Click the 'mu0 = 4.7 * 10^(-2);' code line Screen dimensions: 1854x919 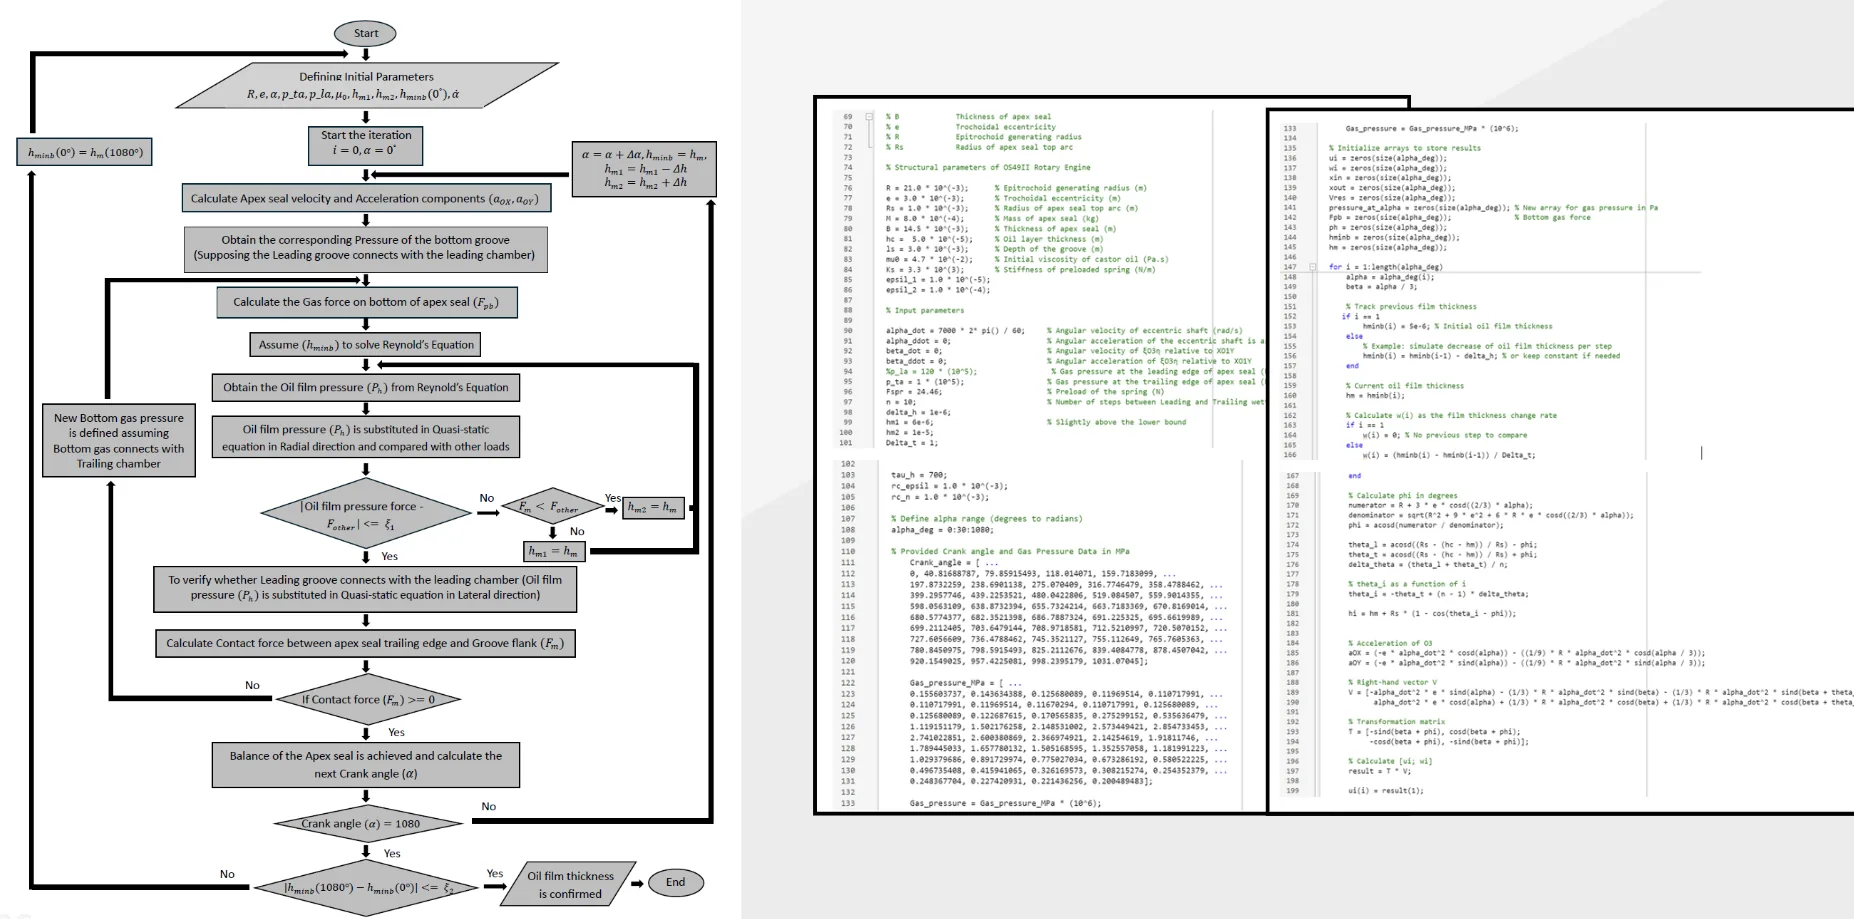(929, 259)
